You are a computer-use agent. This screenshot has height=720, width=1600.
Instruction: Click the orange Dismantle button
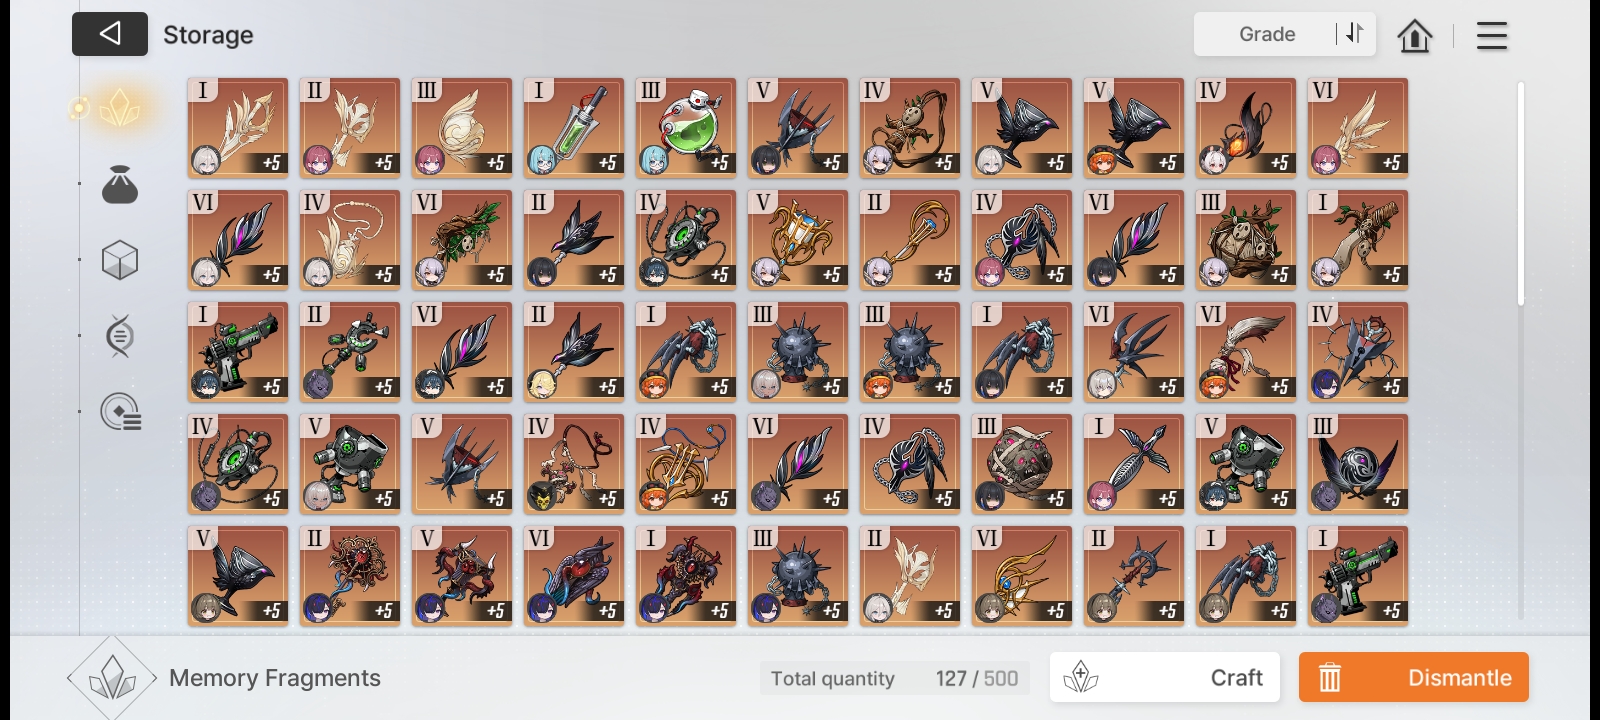(1413, 677)
